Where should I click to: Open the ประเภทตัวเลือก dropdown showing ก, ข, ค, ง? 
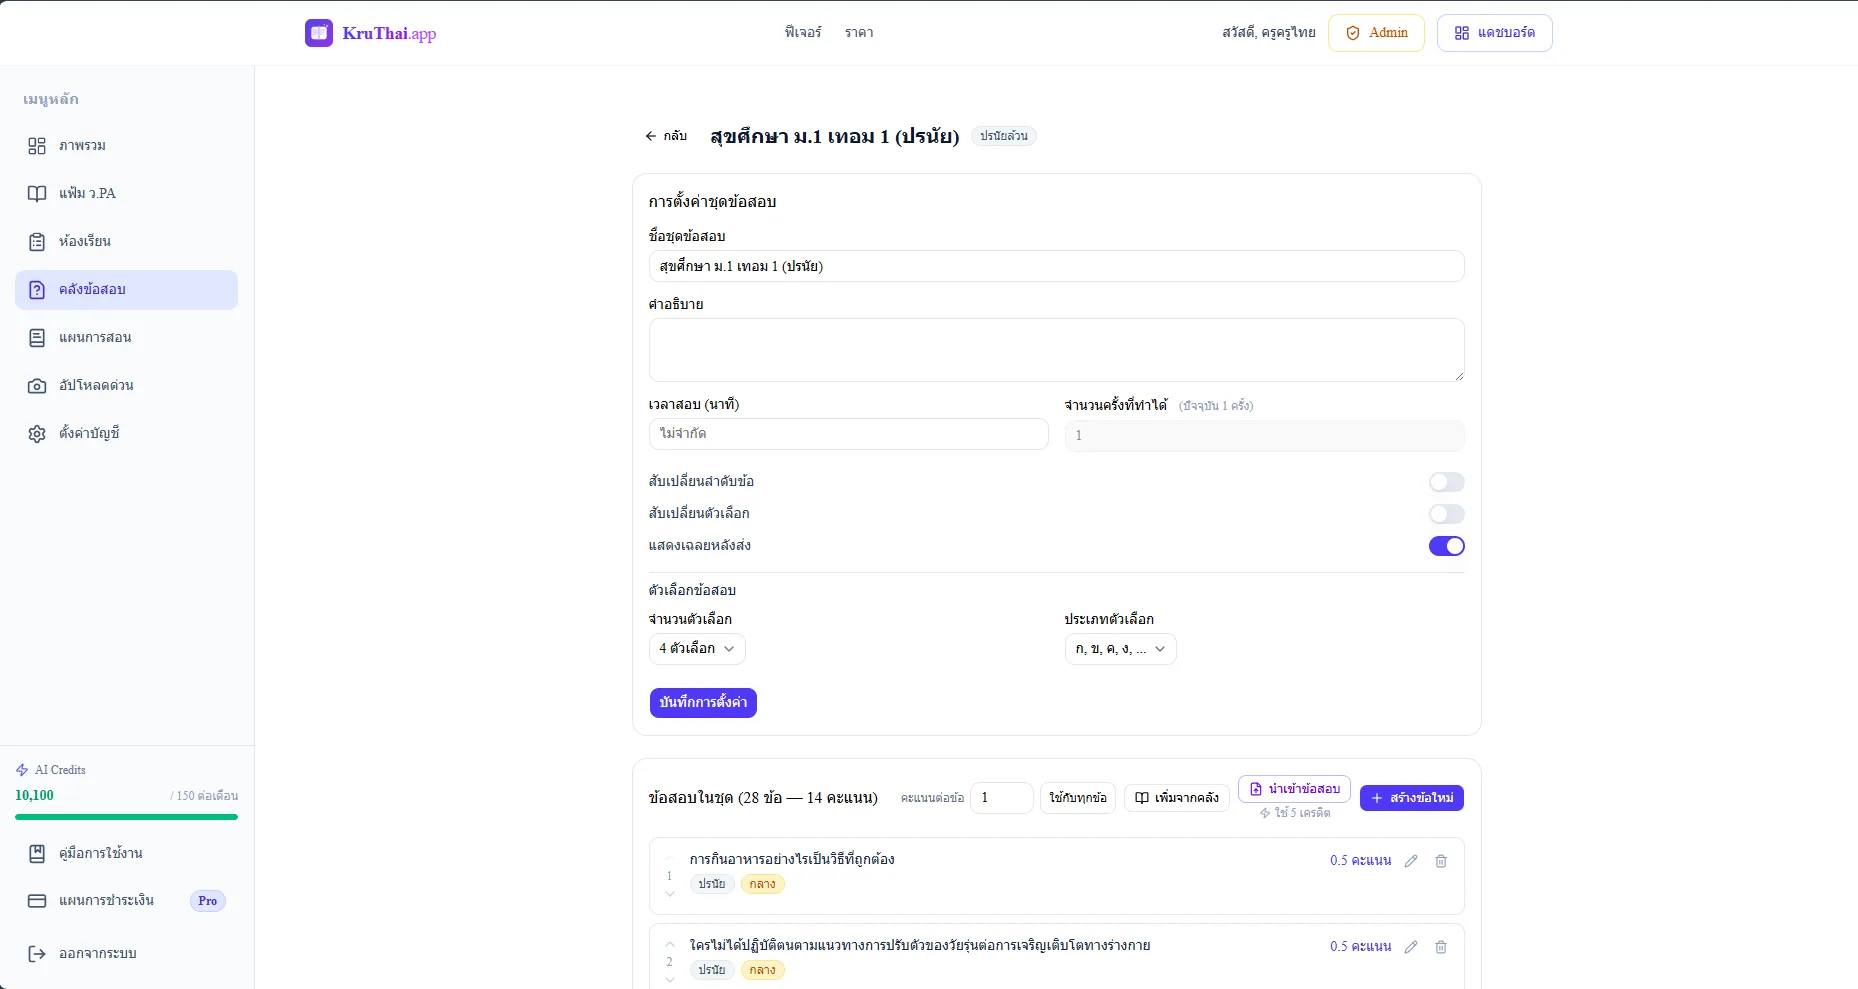tap(1120, 649)
